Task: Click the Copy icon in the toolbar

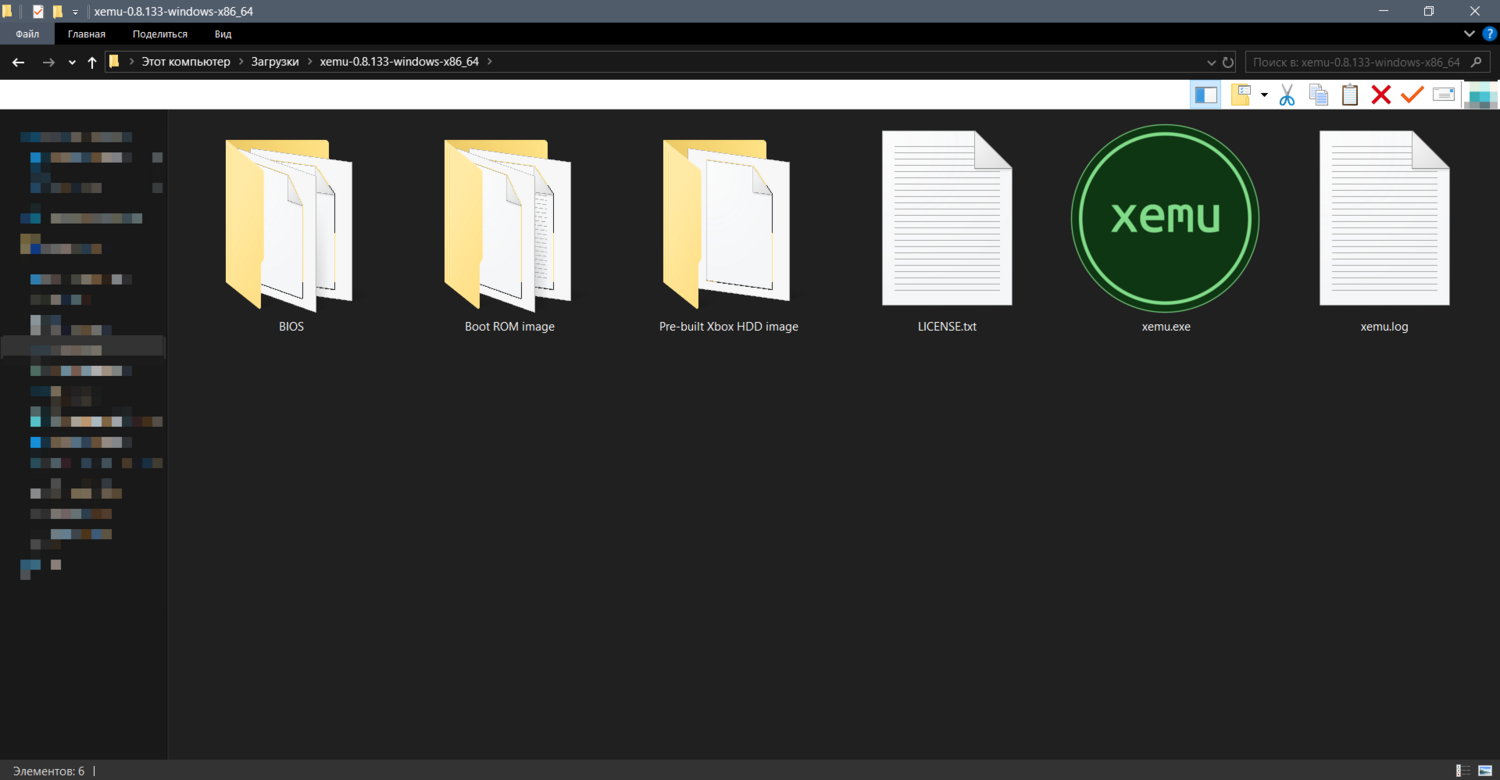Action: pyautogui.click(x=1319, y=95)
